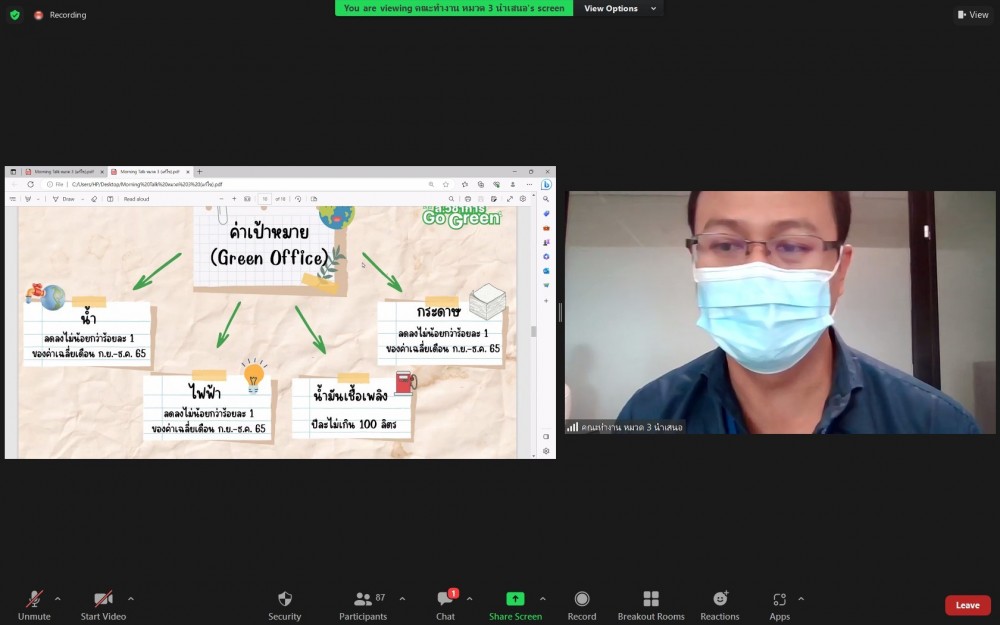Switch to the first Morning Talk PDF tab

[64, 172]
